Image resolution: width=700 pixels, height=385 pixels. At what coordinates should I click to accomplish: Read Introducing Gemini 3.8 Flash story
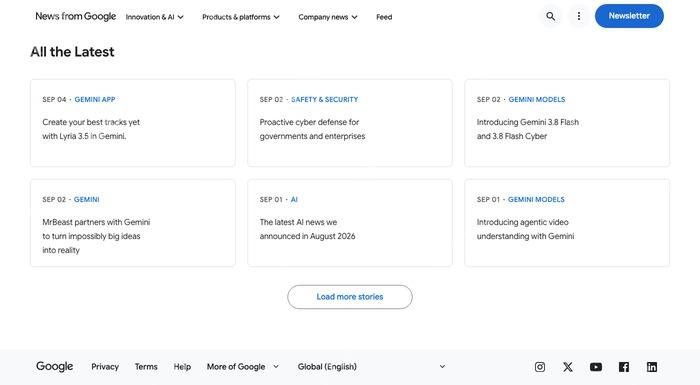tap(528, 129)
